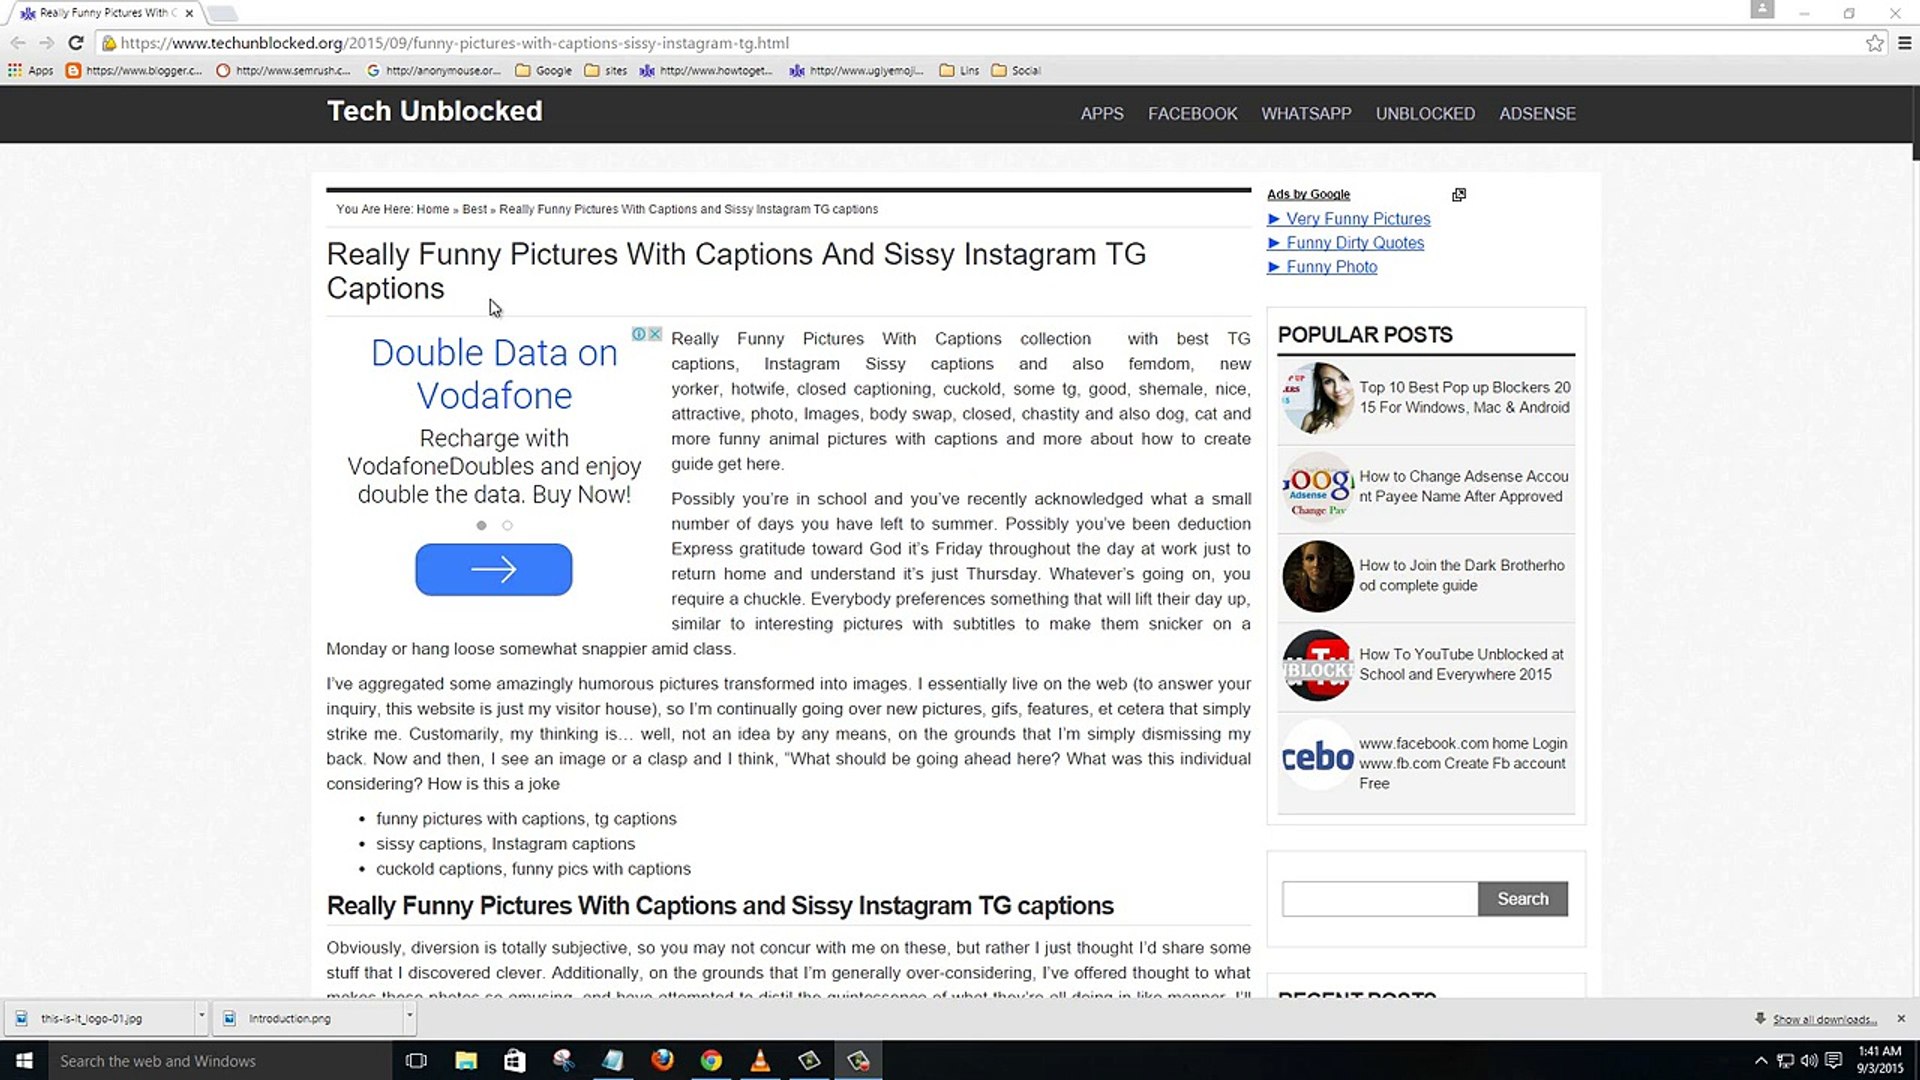Click the WHATSAPP menu item
This screenshot has width=1920, height=1080.
click(x=1305, y=113)
